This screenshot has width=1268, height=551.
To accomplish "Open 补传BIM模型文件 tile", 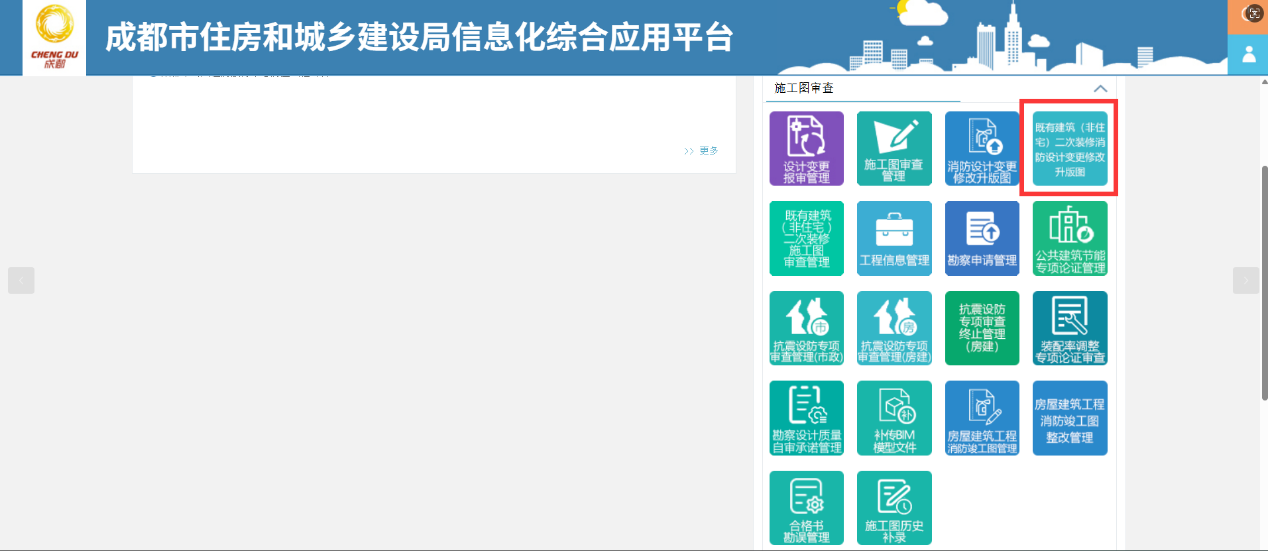I will tap(894, 418).
